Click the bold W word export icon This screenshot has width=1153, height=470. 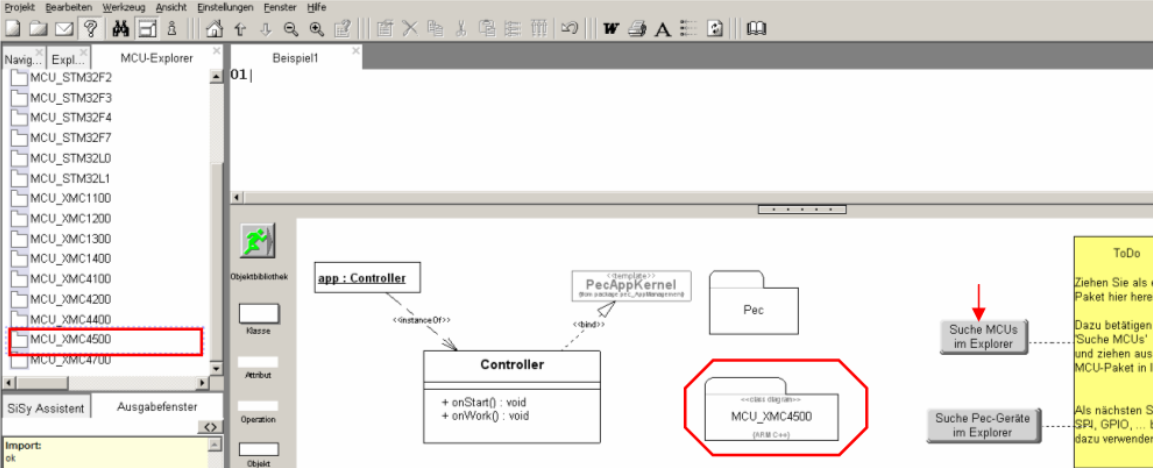[611, 28]
